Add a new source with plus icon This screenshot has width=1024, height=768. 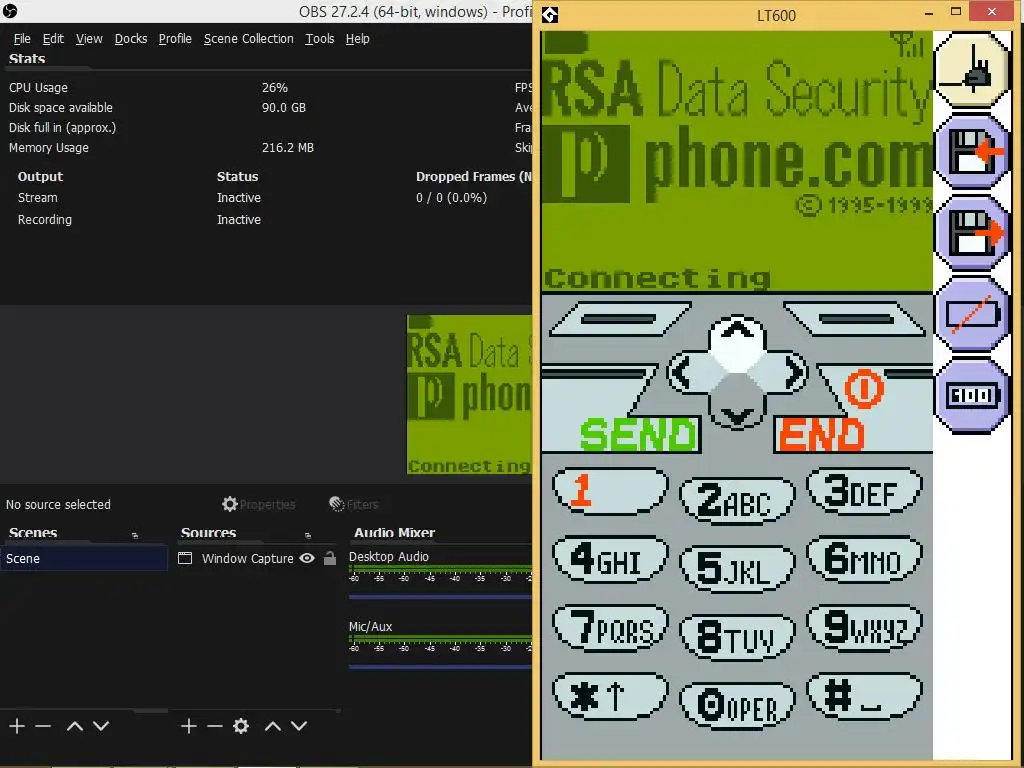pos(189,726)
